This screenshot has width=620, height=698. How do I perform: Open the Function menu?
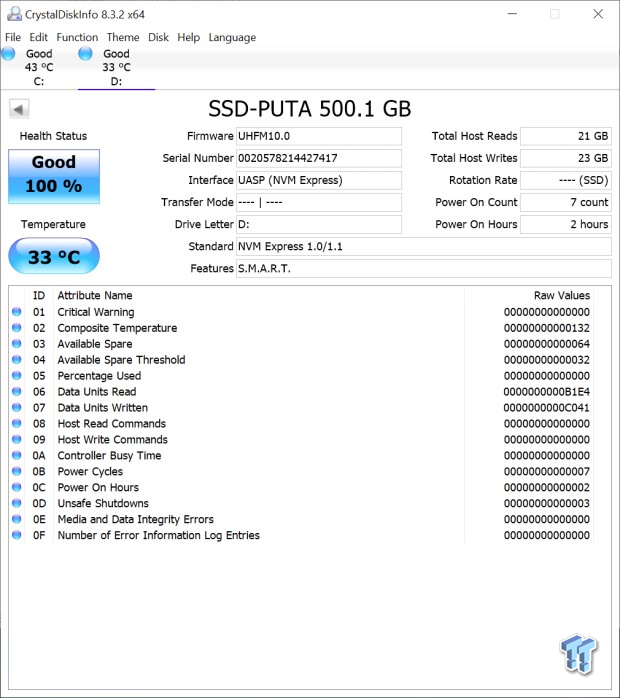tap(77, 37)
